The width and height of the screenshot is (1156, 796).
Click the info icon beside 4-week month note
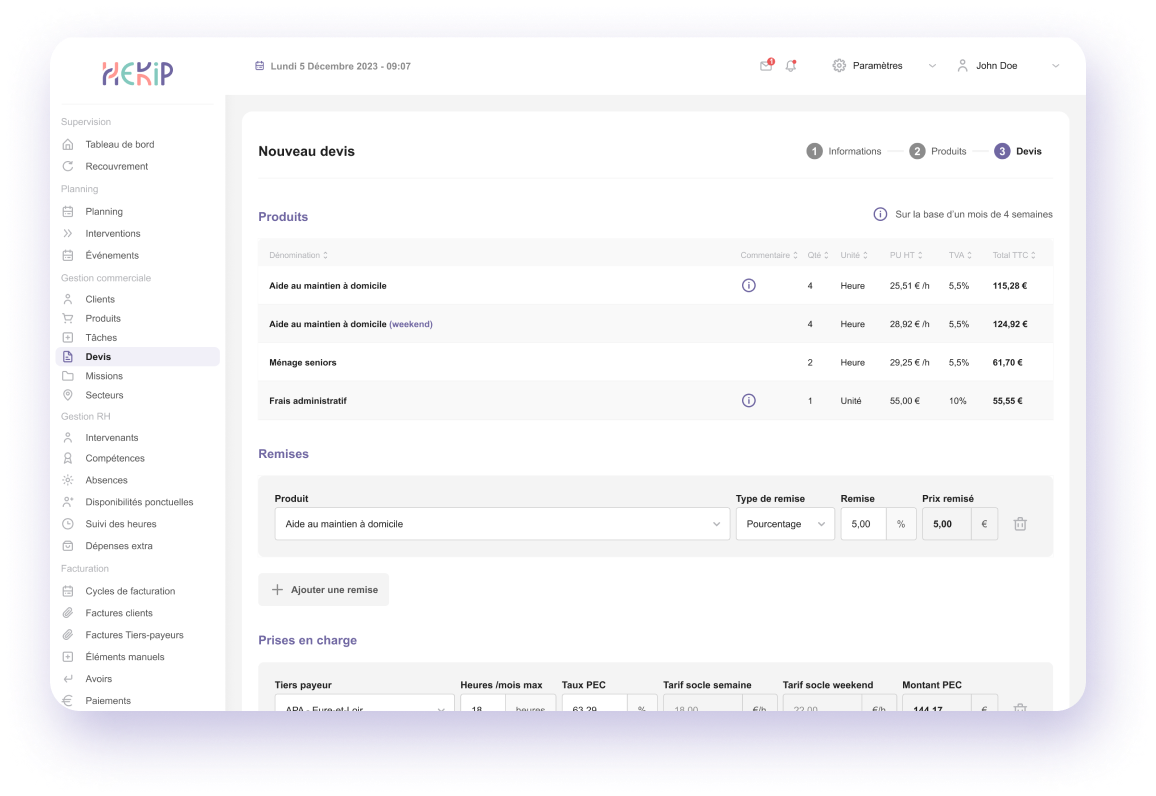pos(880,214)
